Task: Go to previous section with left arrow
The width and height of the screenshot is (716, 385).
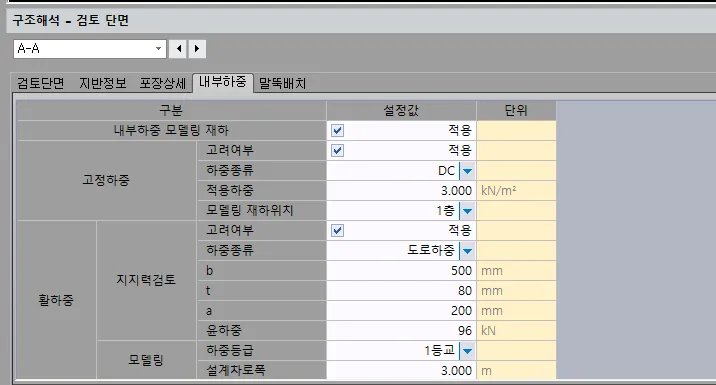Action: [x=179, y=48]
